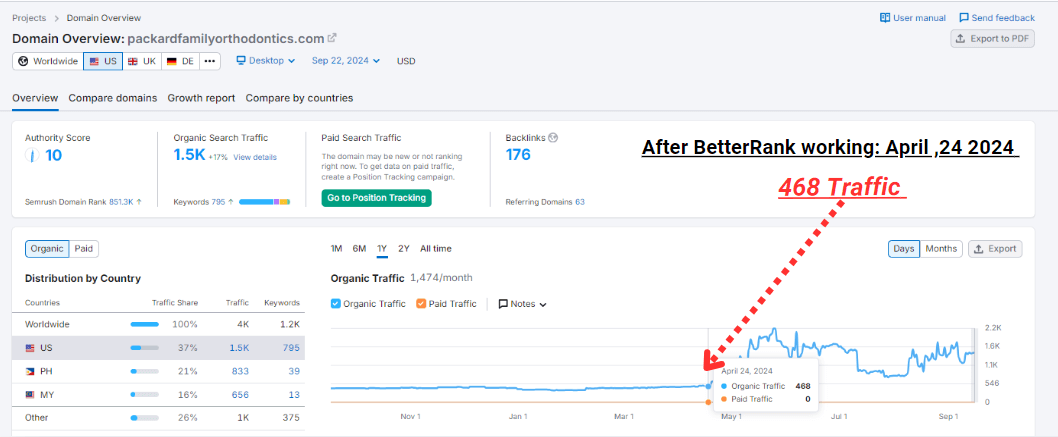Click the Worldwide row in country table
Viewport: 1058px width, 437px height.
[158, 324]
